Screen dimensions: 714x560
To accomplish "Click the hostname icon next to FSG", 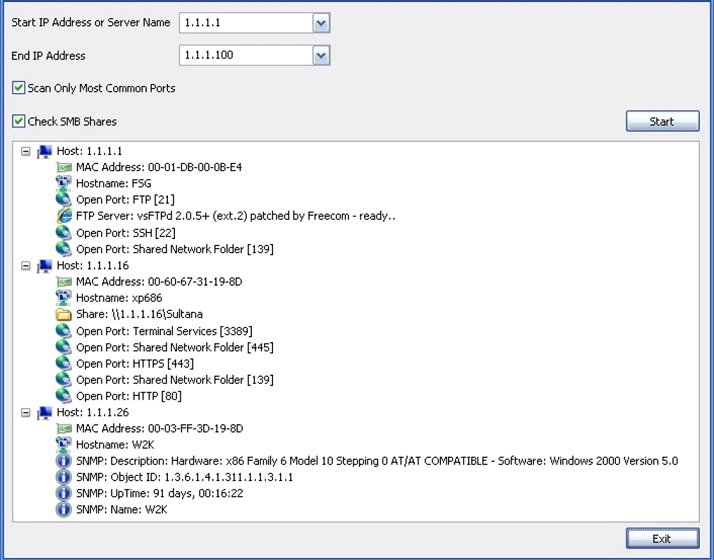I will pos(64,184).
